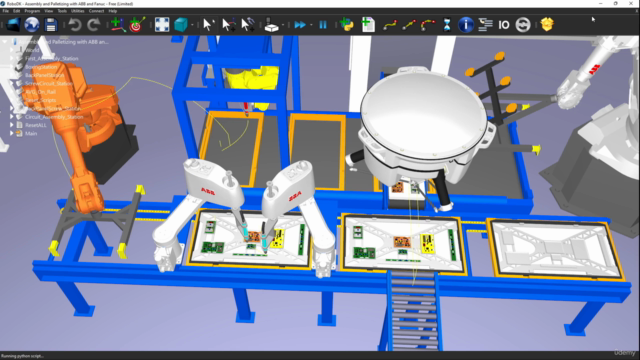Screen dimensions: 640x360
Task: Save the station with the floppy disk icon
Action: [51, 25]
